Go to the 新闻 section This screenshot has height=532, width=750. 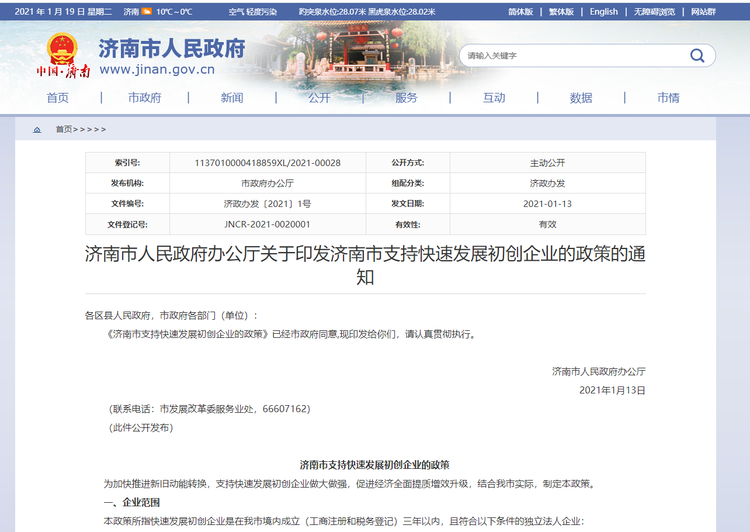(232, 98)
